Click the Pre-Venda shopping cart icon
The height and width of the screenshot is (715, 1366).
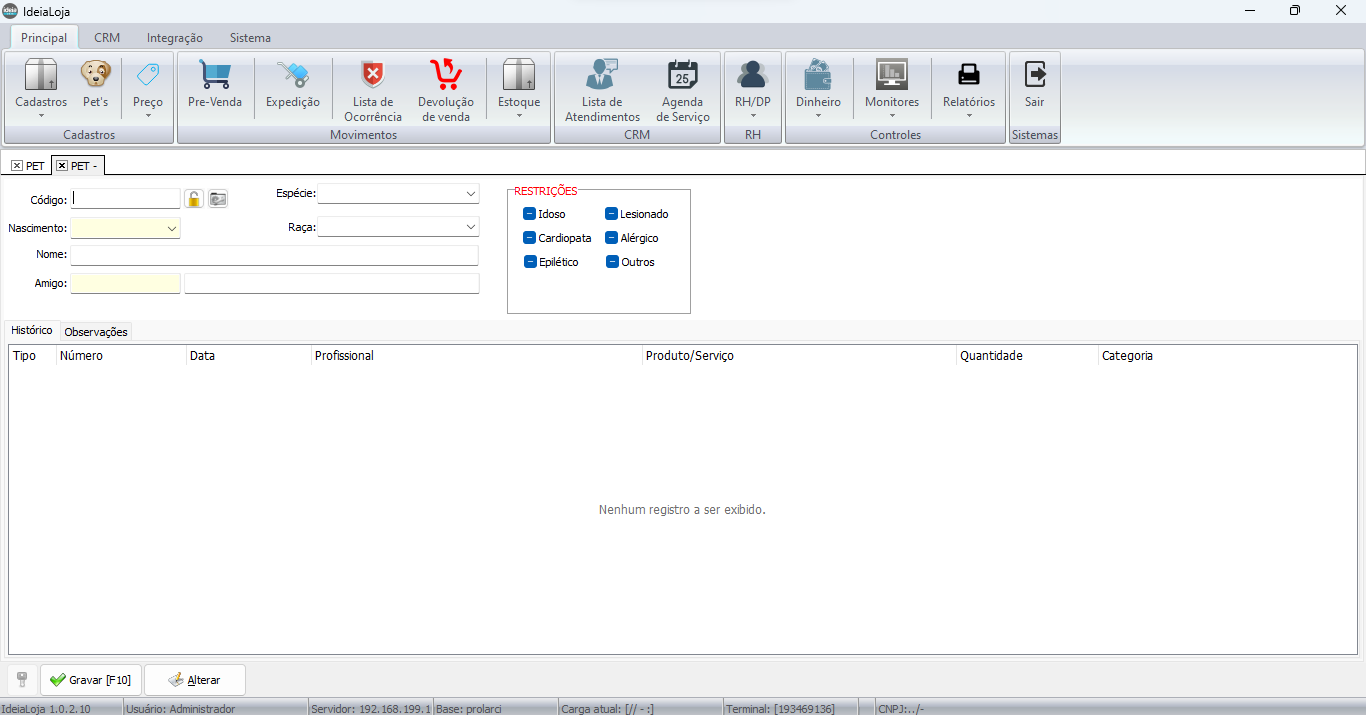[x=215, y=76]
